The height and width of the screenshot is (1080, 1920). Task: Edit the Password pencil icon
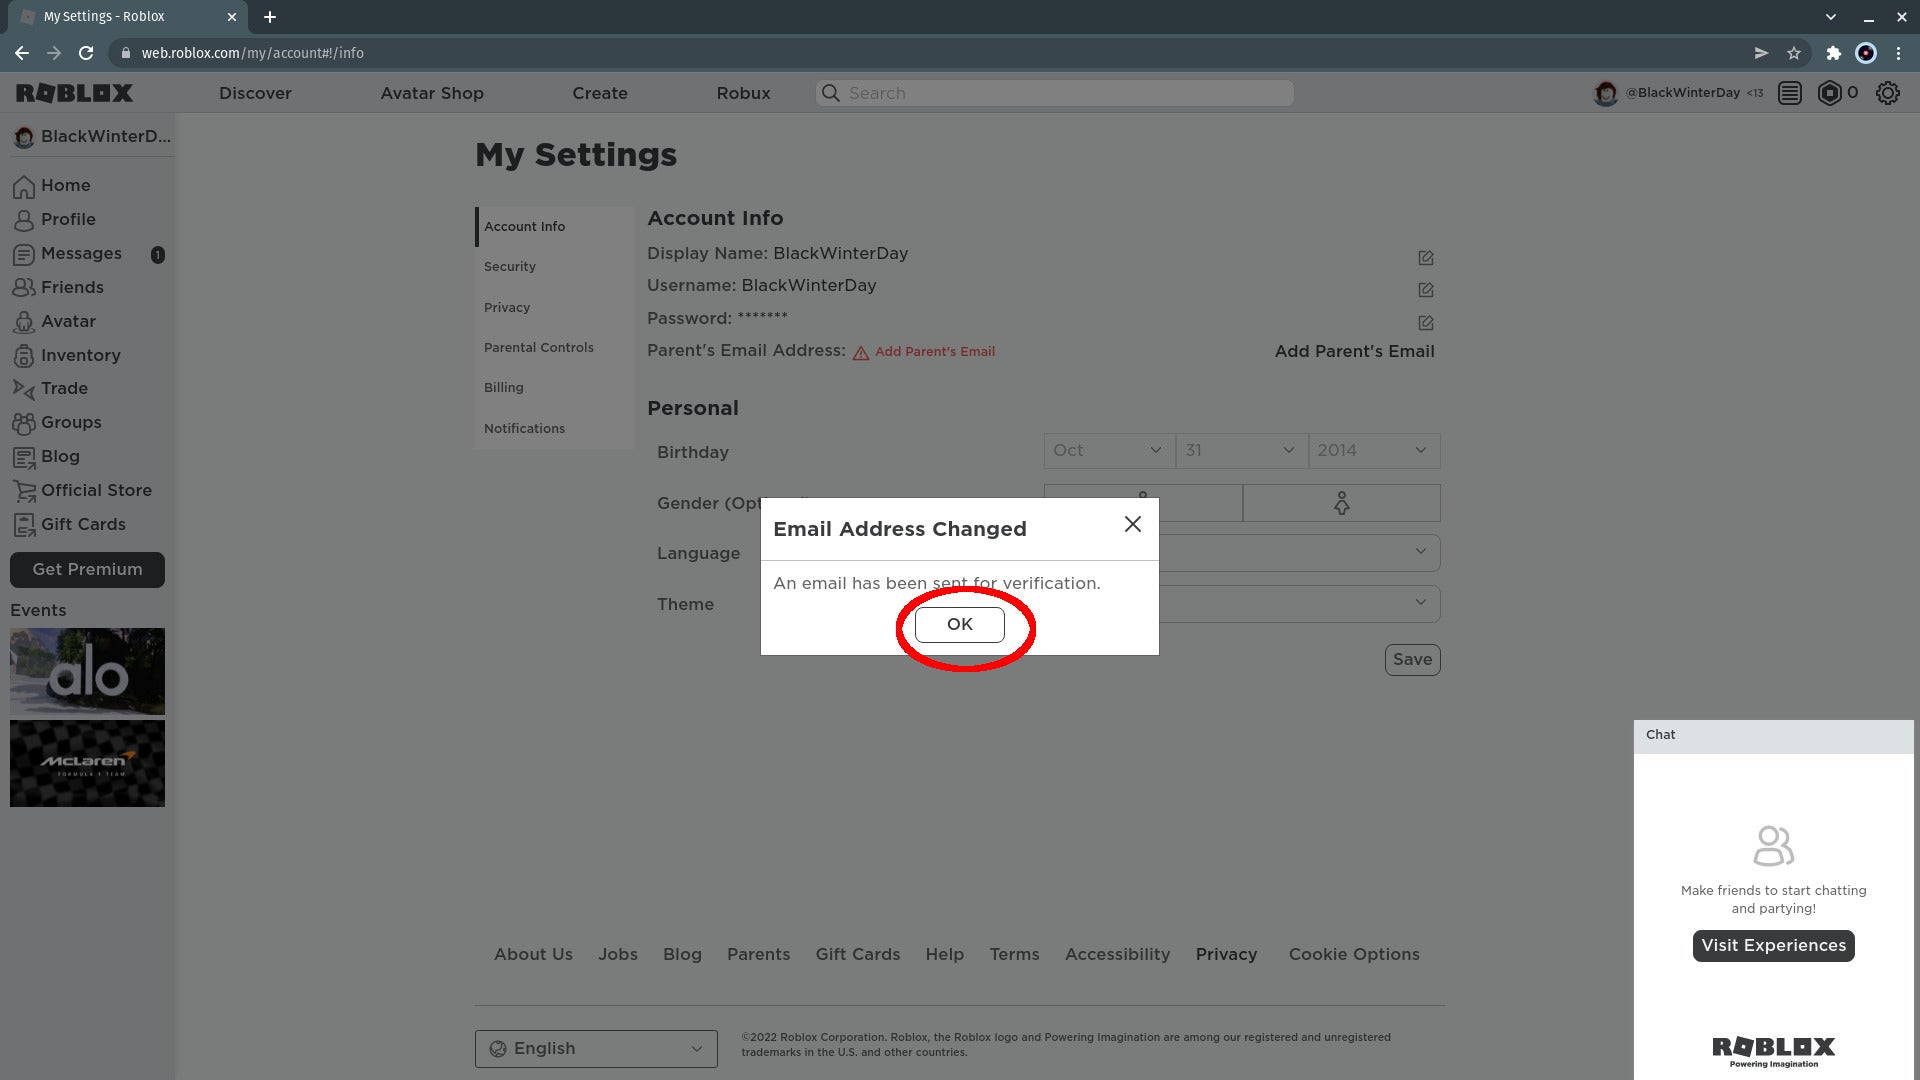pos(1426,323)
